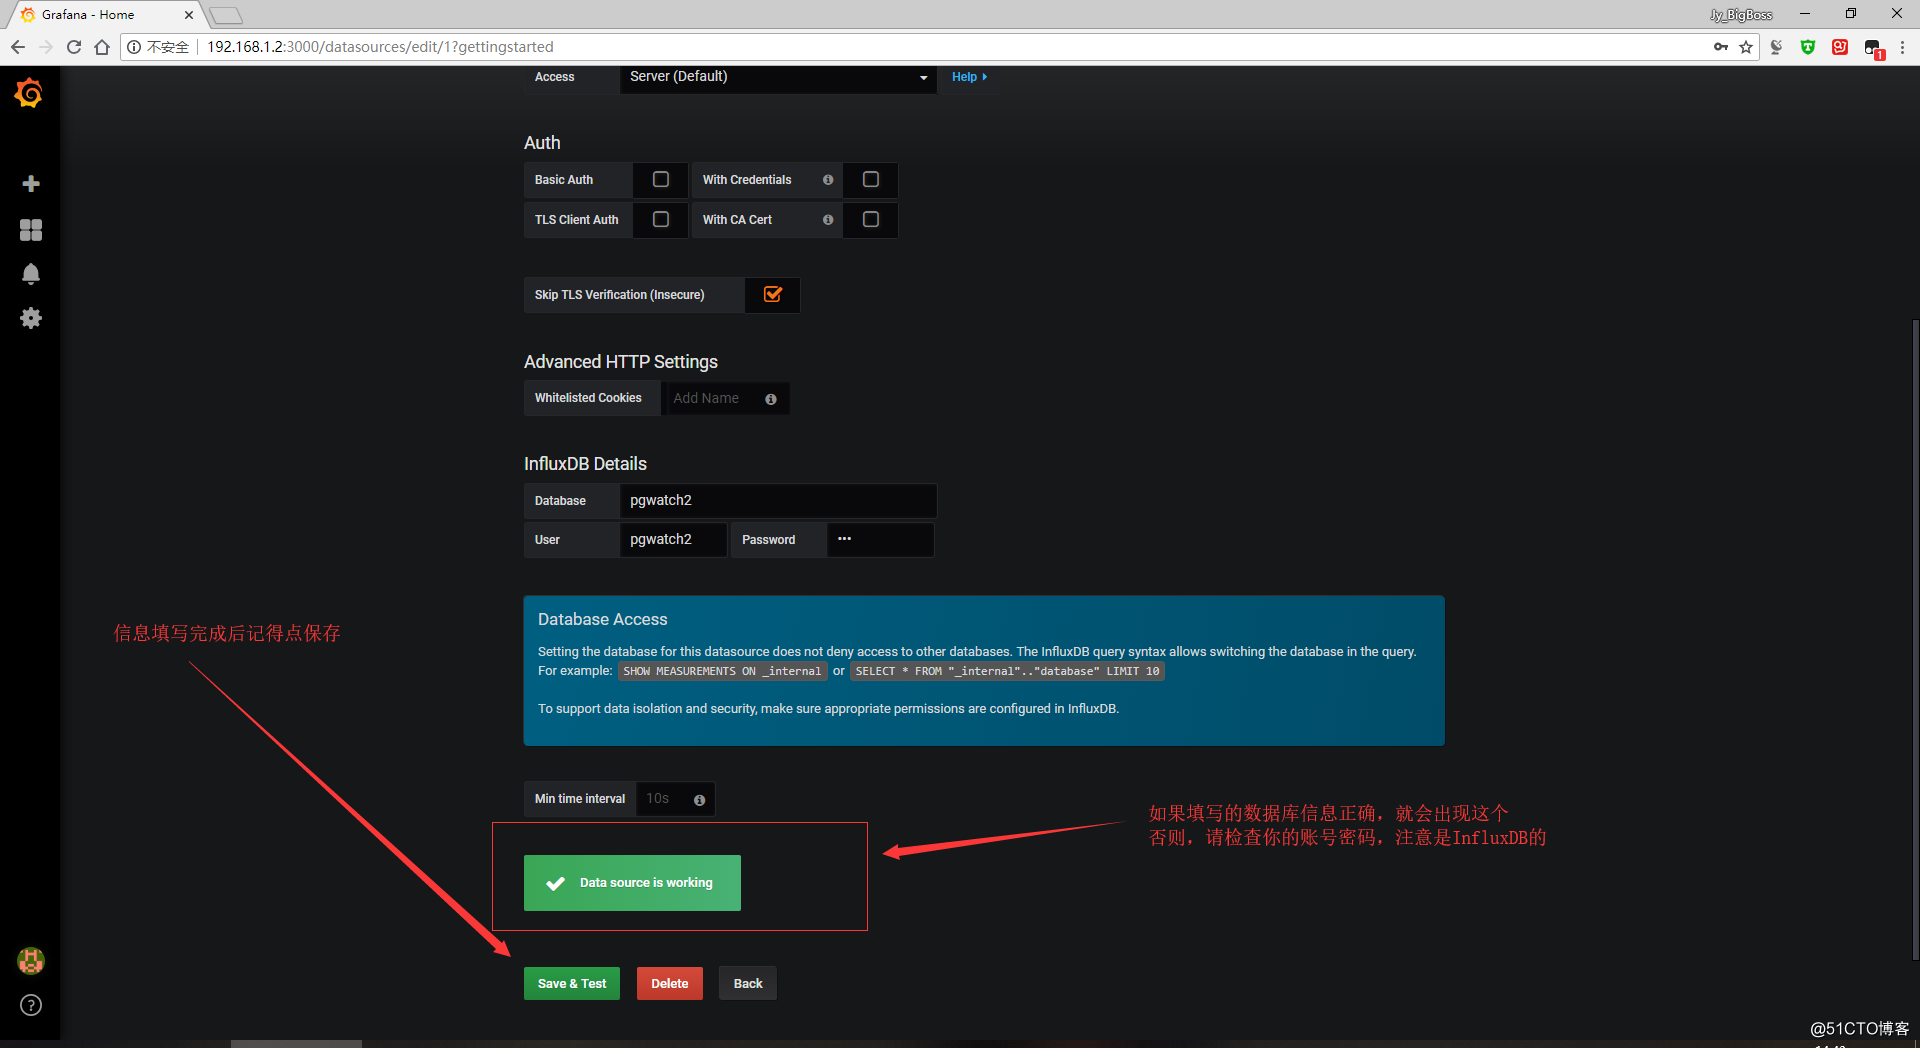
Task: Click the Back button at the bottom of the form
Action: tap(748, 984)
